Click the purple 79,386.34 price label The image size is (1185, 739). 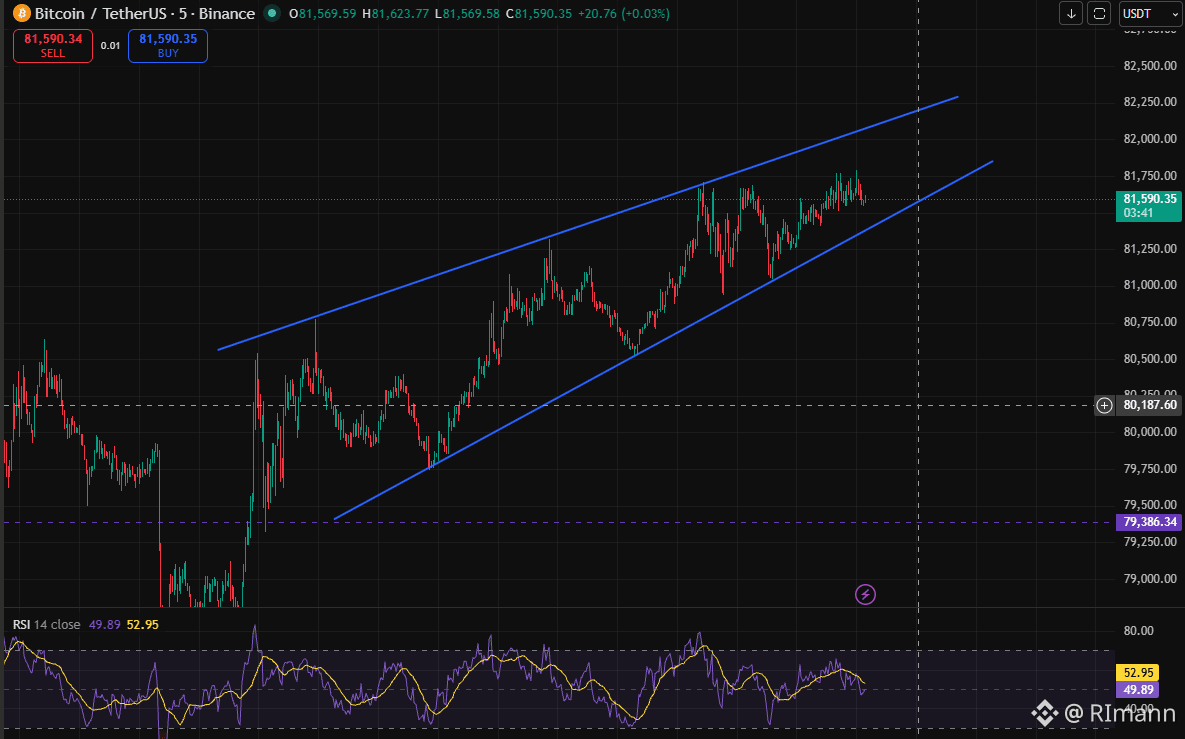1149,522
